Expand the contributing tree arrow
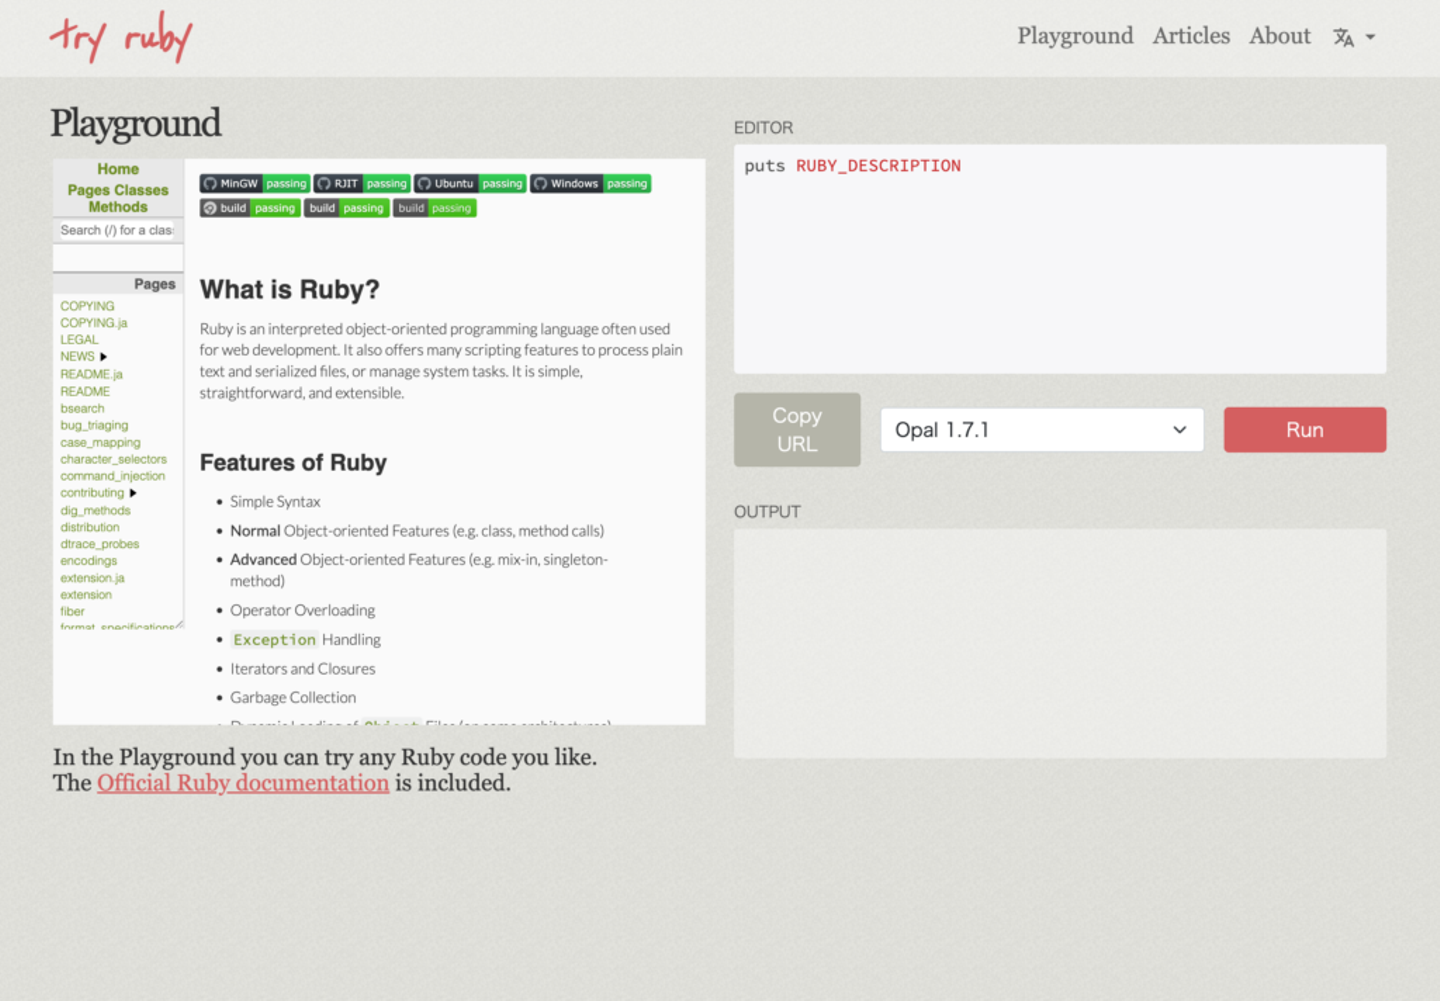The width and height of the screenshot is (1440, 1001). [133, 493]
